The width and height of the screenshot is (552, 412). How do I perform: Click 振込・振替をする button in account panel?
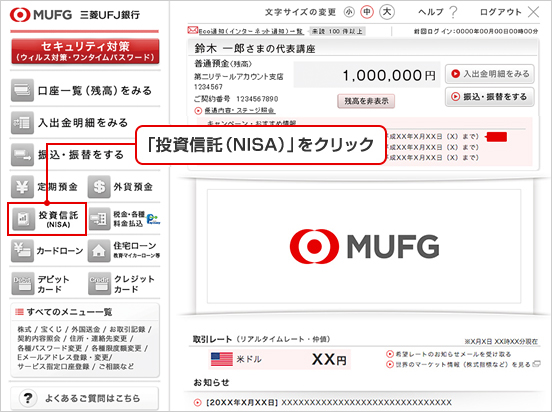490,96
